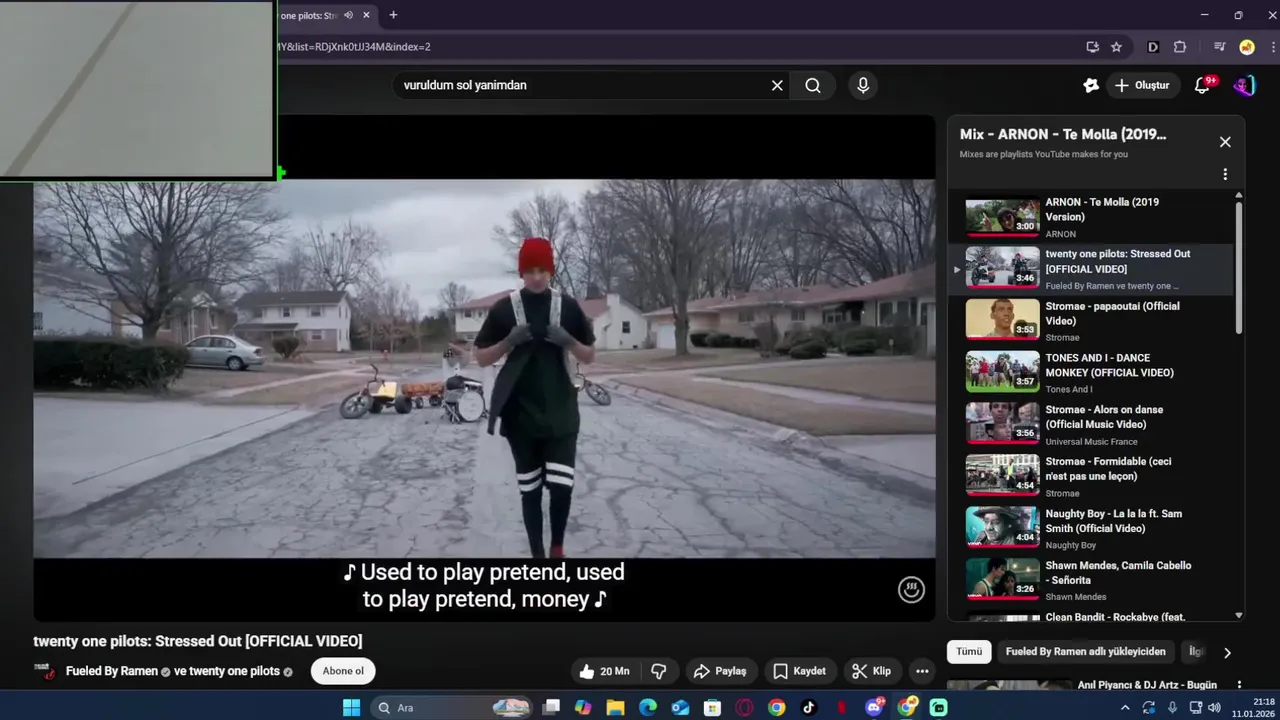Open Microsoft Edge from taskbar
The height and width of the screenshot is (720, 1280).
click(648, 708)
